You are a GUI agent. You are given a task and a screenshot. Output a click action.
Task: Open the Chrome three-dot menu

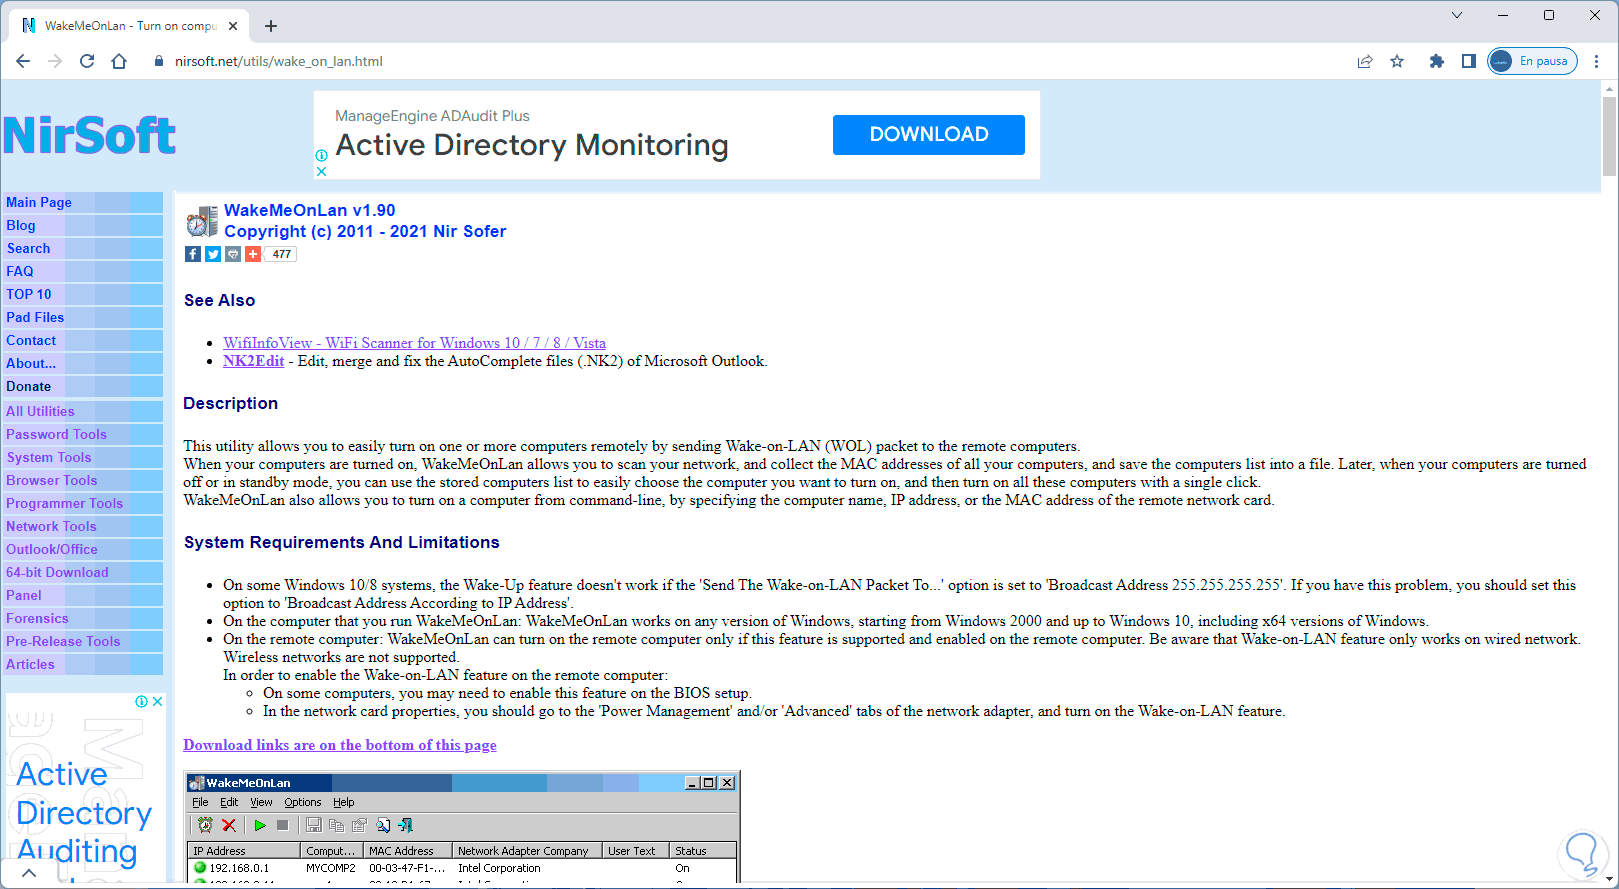coord(1596,61)
